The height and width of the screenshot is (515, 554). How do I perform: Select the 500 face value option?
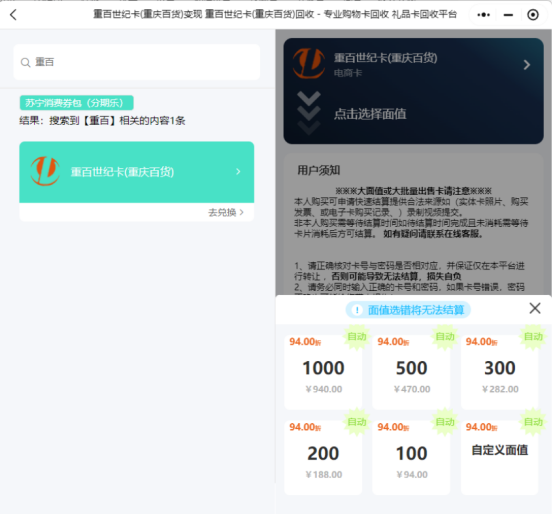point(411,372)
